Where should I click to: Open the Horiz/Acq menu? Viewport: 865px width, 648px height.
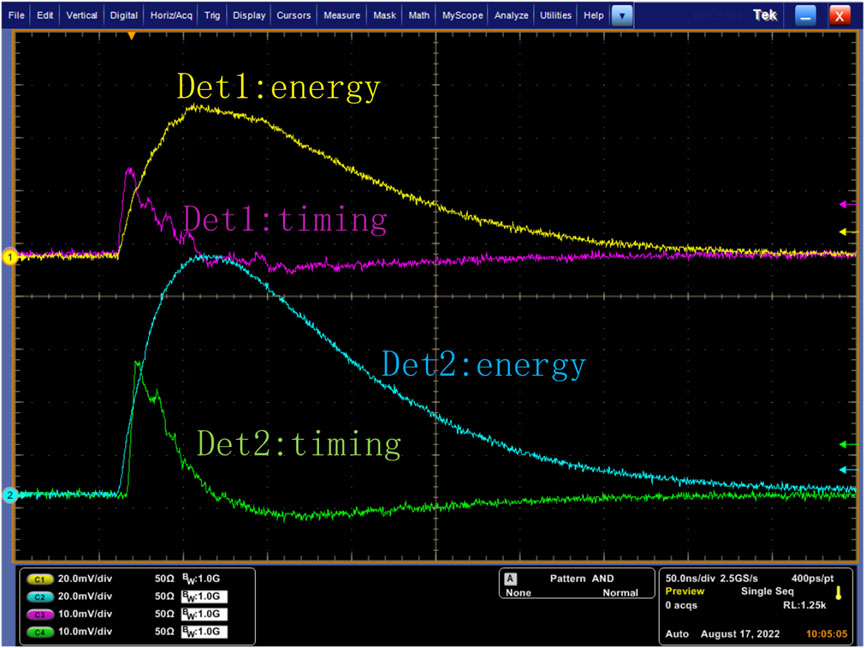(x=171, y=15)
